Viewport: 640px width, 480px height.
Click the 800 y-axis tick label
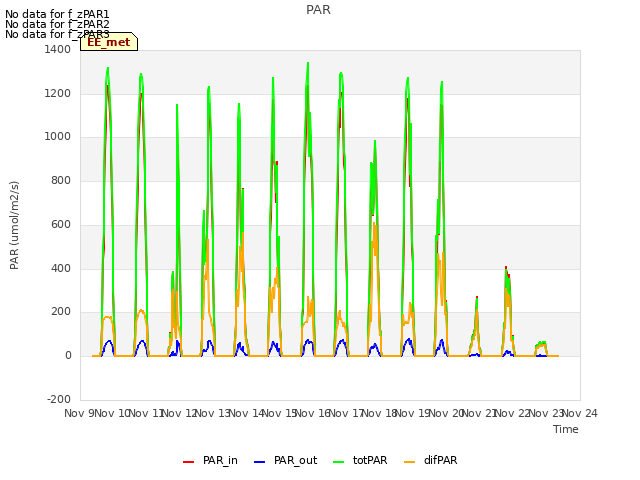(61, 181)
